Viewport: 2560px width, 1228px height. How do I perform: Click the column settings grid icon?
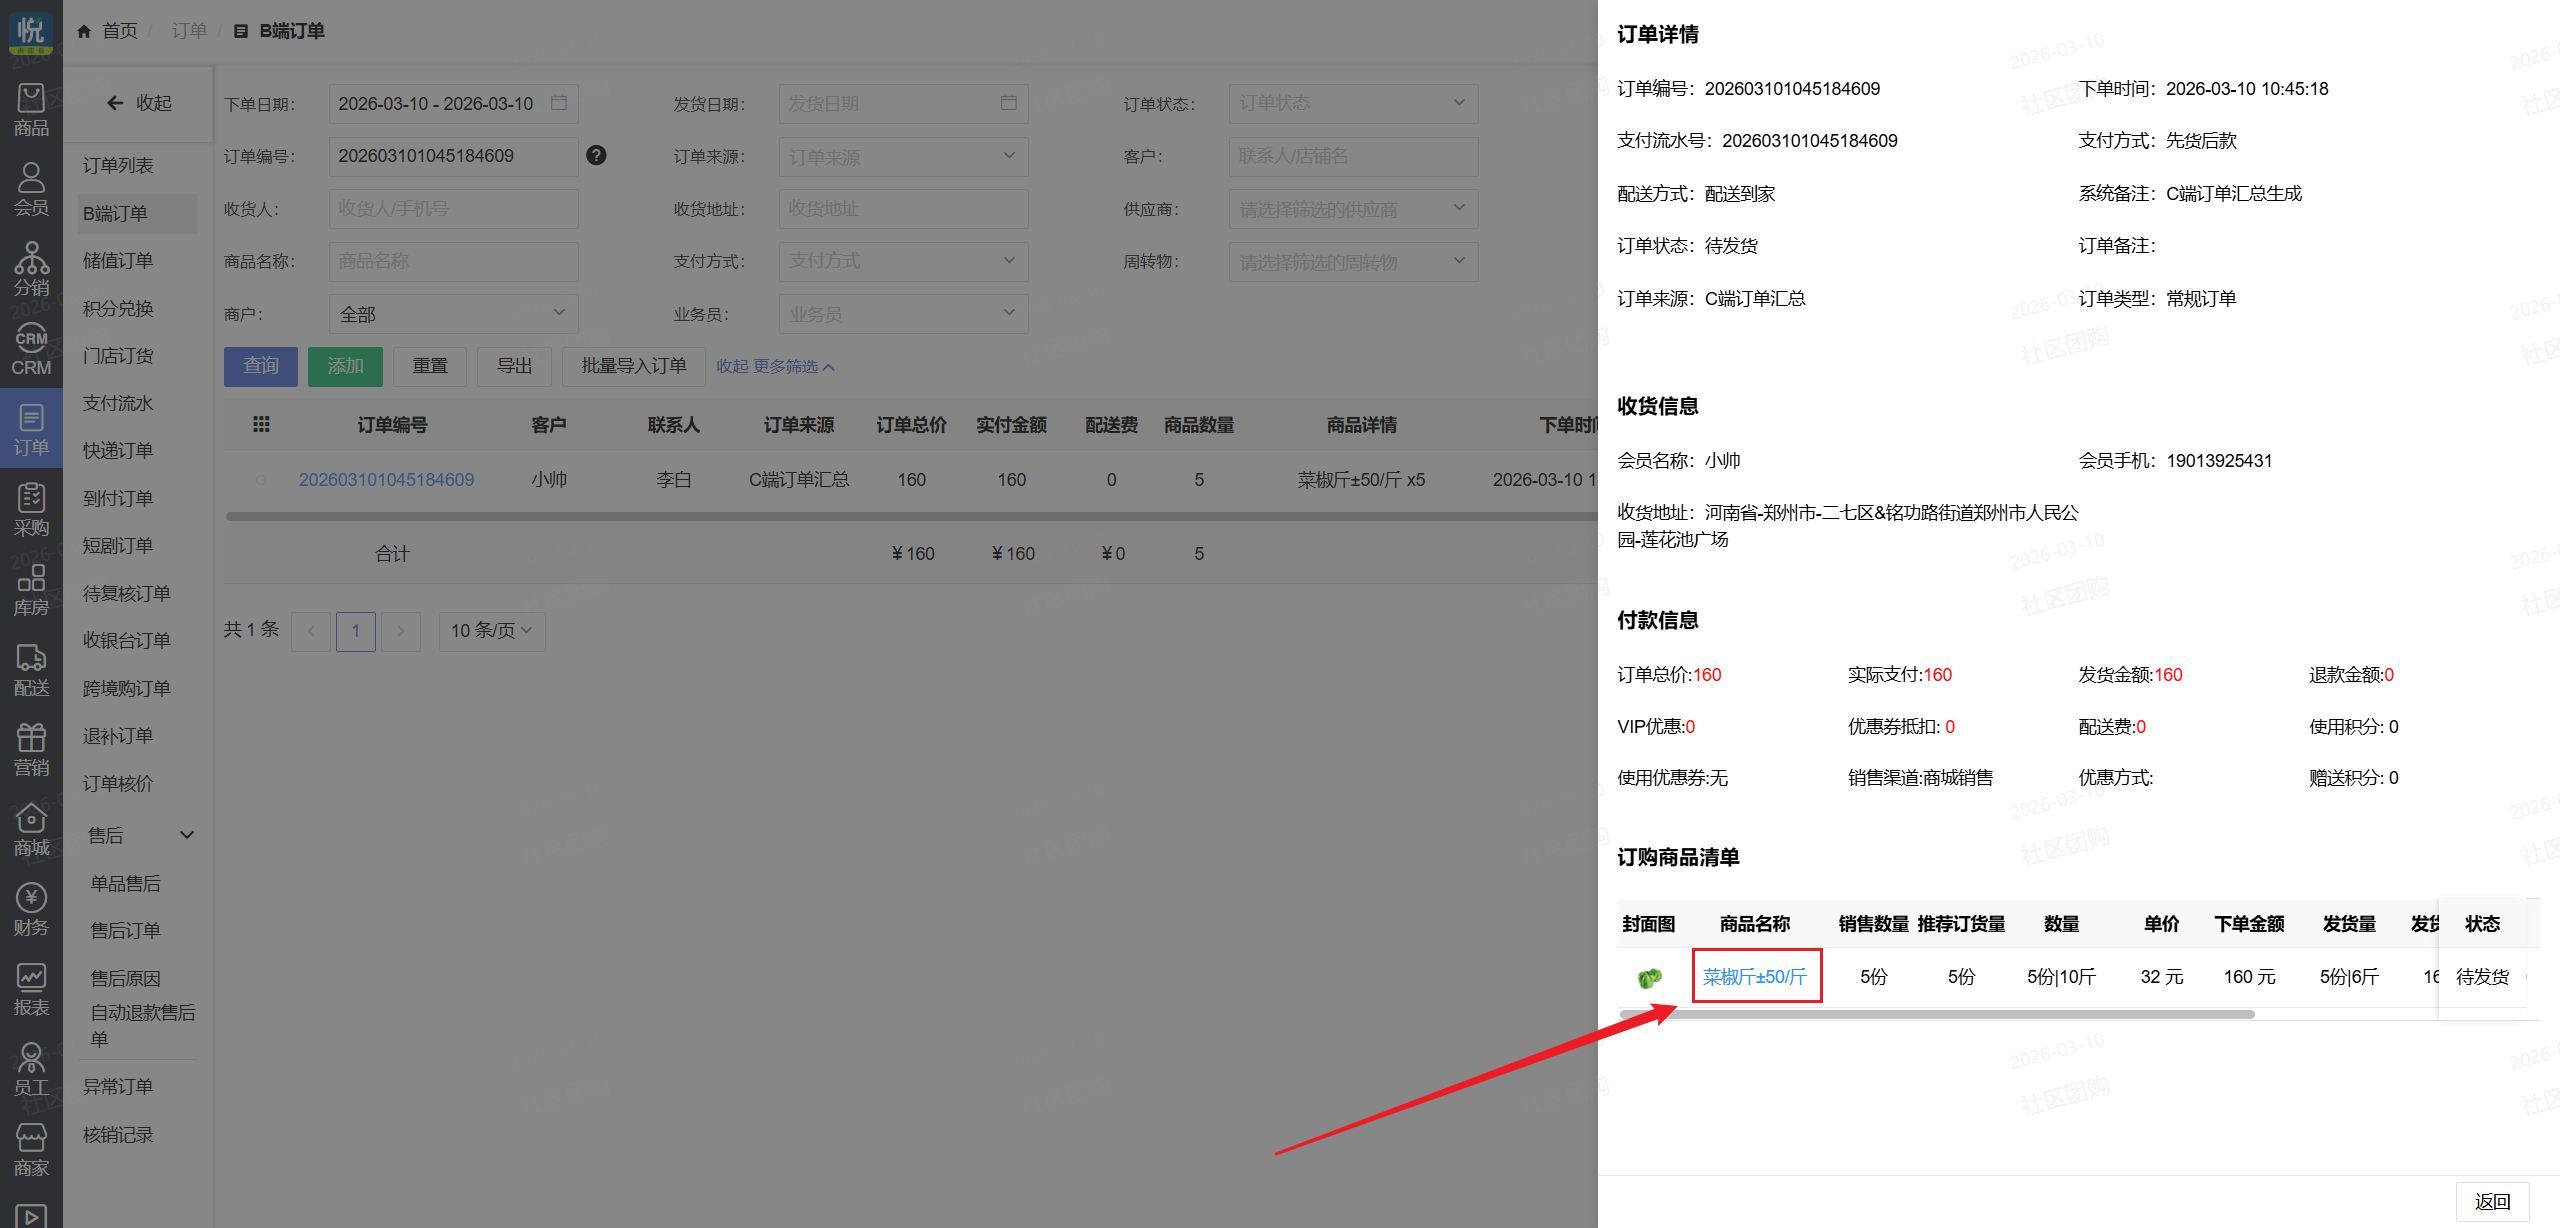click(261, 424)
